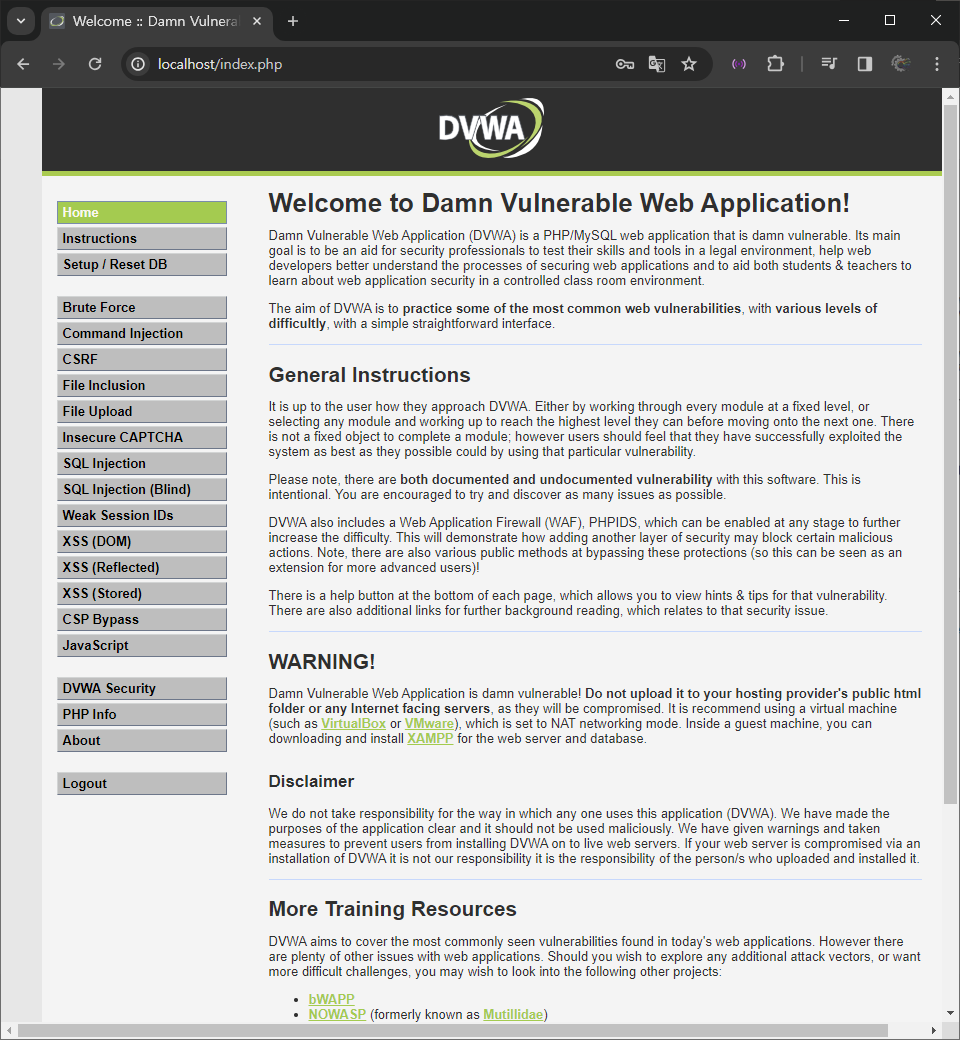
Task: Open the Instructions menu item
Action: coord(142,238)
